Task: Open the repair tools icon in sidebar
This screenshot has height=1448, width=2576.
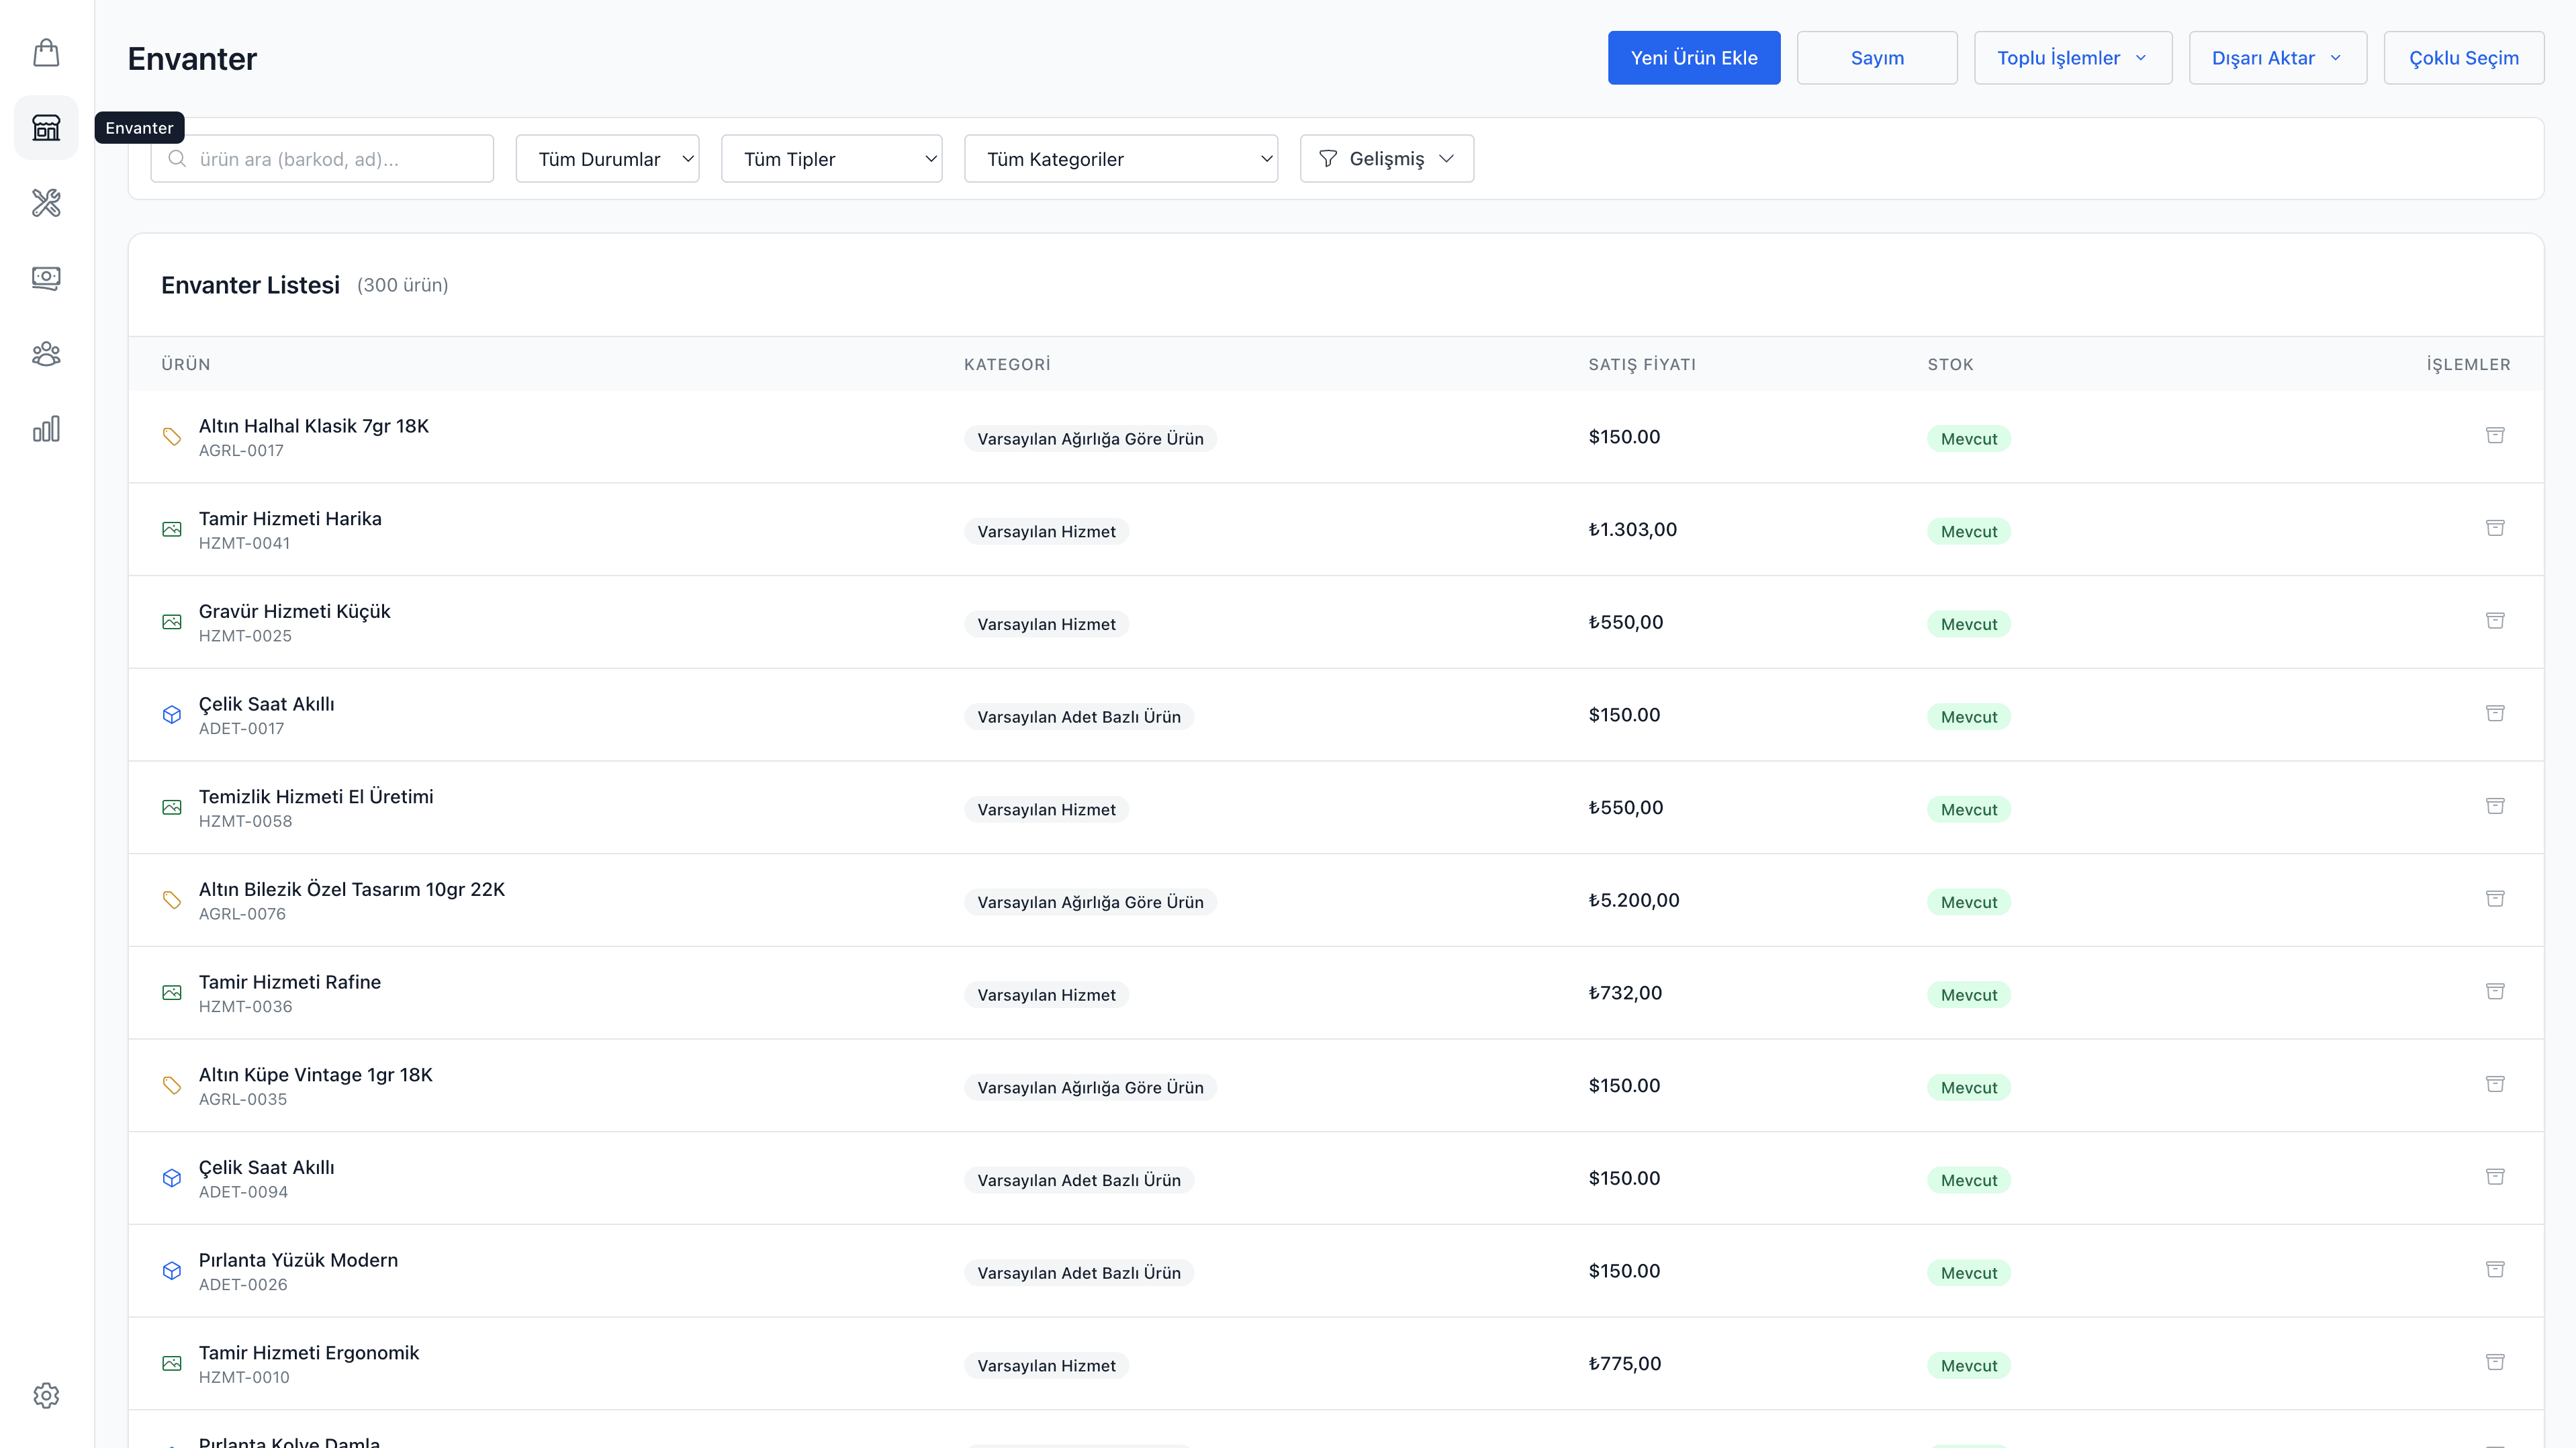Action: tap(46, 203)
